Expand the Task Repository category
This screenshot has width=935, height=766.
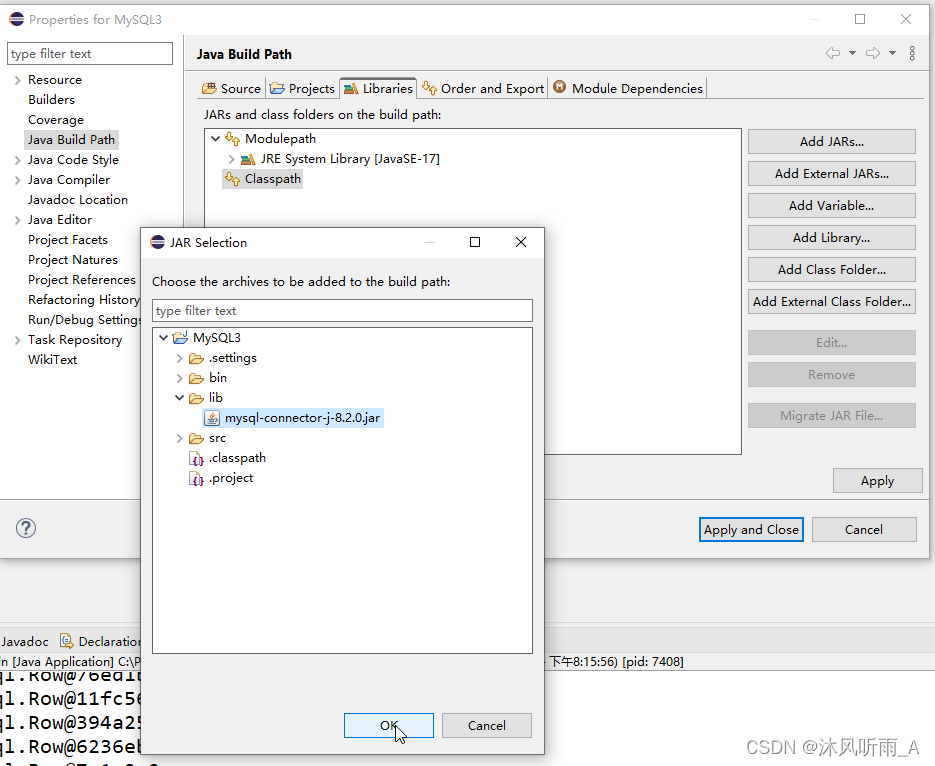[17, 340]
